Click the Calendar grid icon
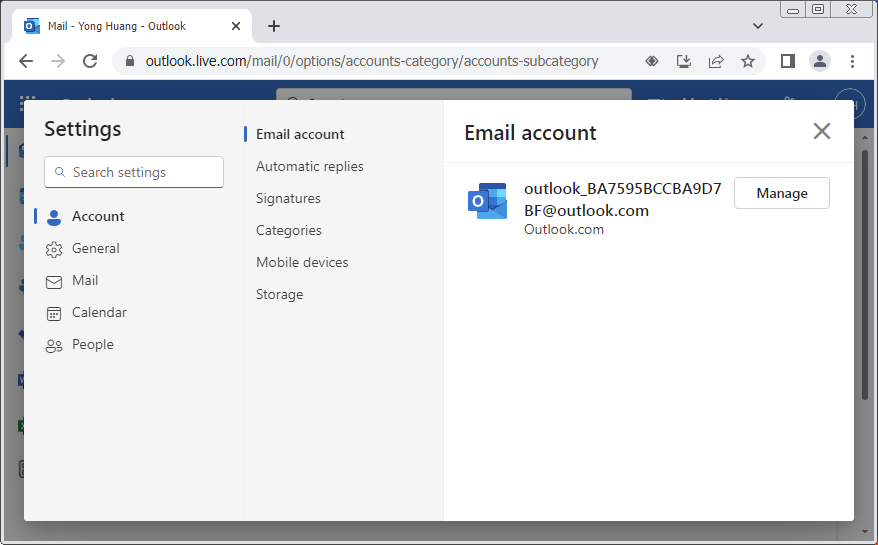Screen dimensions: 878x545 tap(54, 314)
